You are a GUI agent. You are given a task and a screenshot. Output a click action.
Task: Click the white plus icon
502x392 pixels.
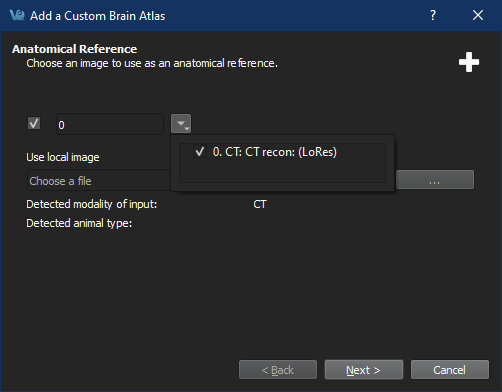(x=469, y=62)
